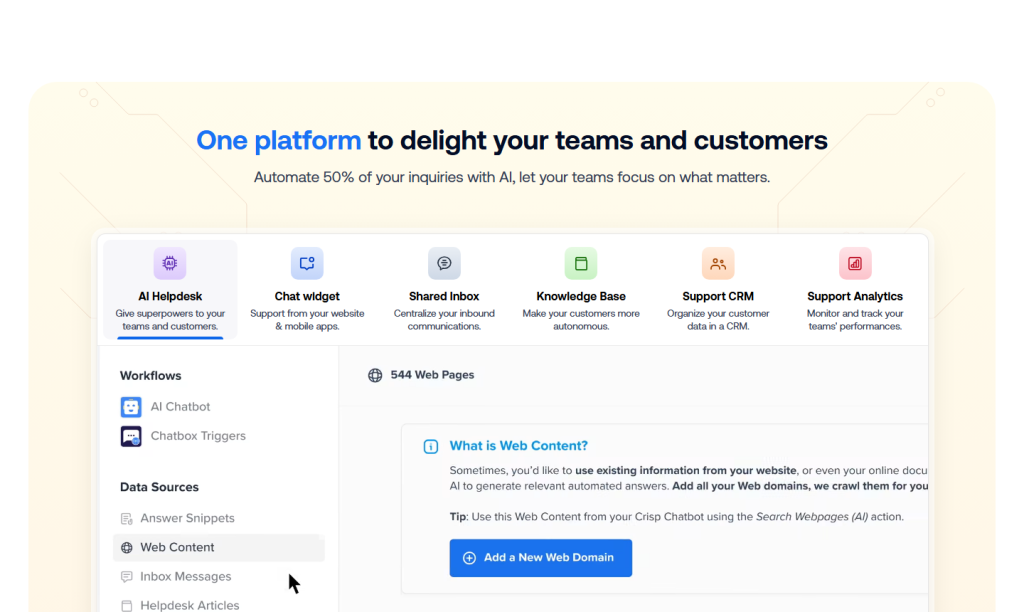1024x612 pixels.
Task: Click the '544 Web Pages' label
Action: tap(432, 375)
